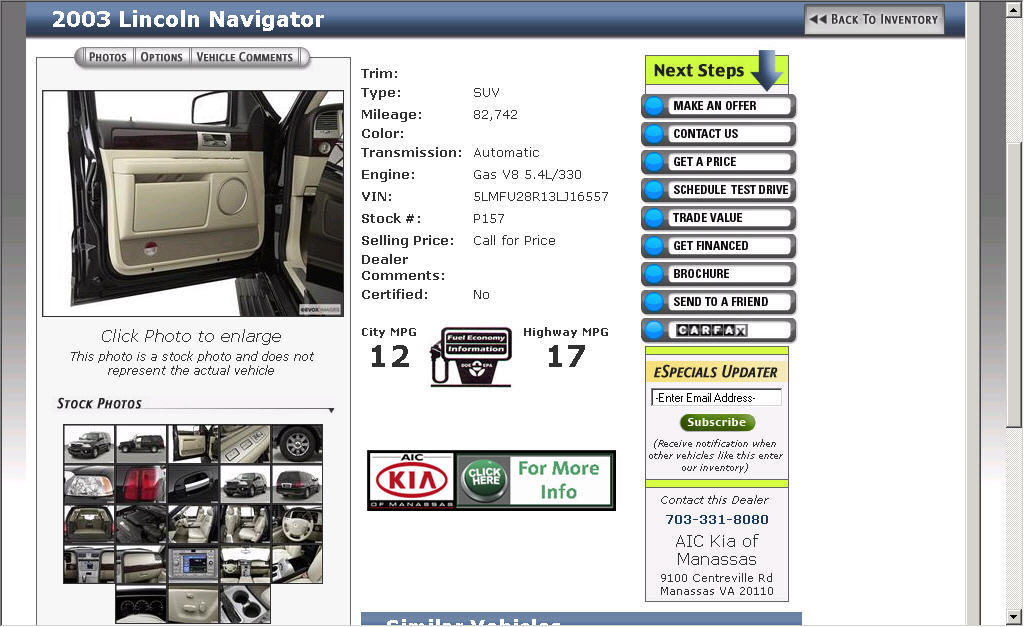This screenshot has height=627, width=1024.
Task: Focus the Enter Email Address field
Action: pyautogui.click(x=716, y=398)
